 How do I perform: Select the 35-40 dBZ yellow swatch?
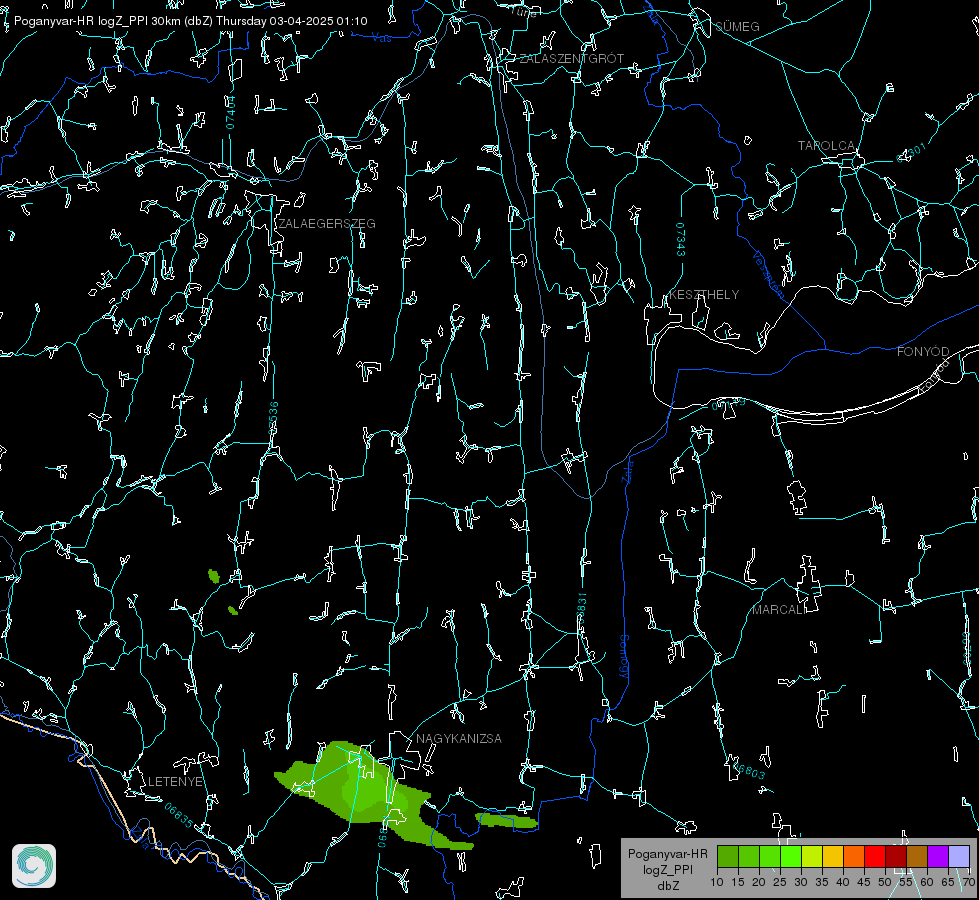pos(833,857)
